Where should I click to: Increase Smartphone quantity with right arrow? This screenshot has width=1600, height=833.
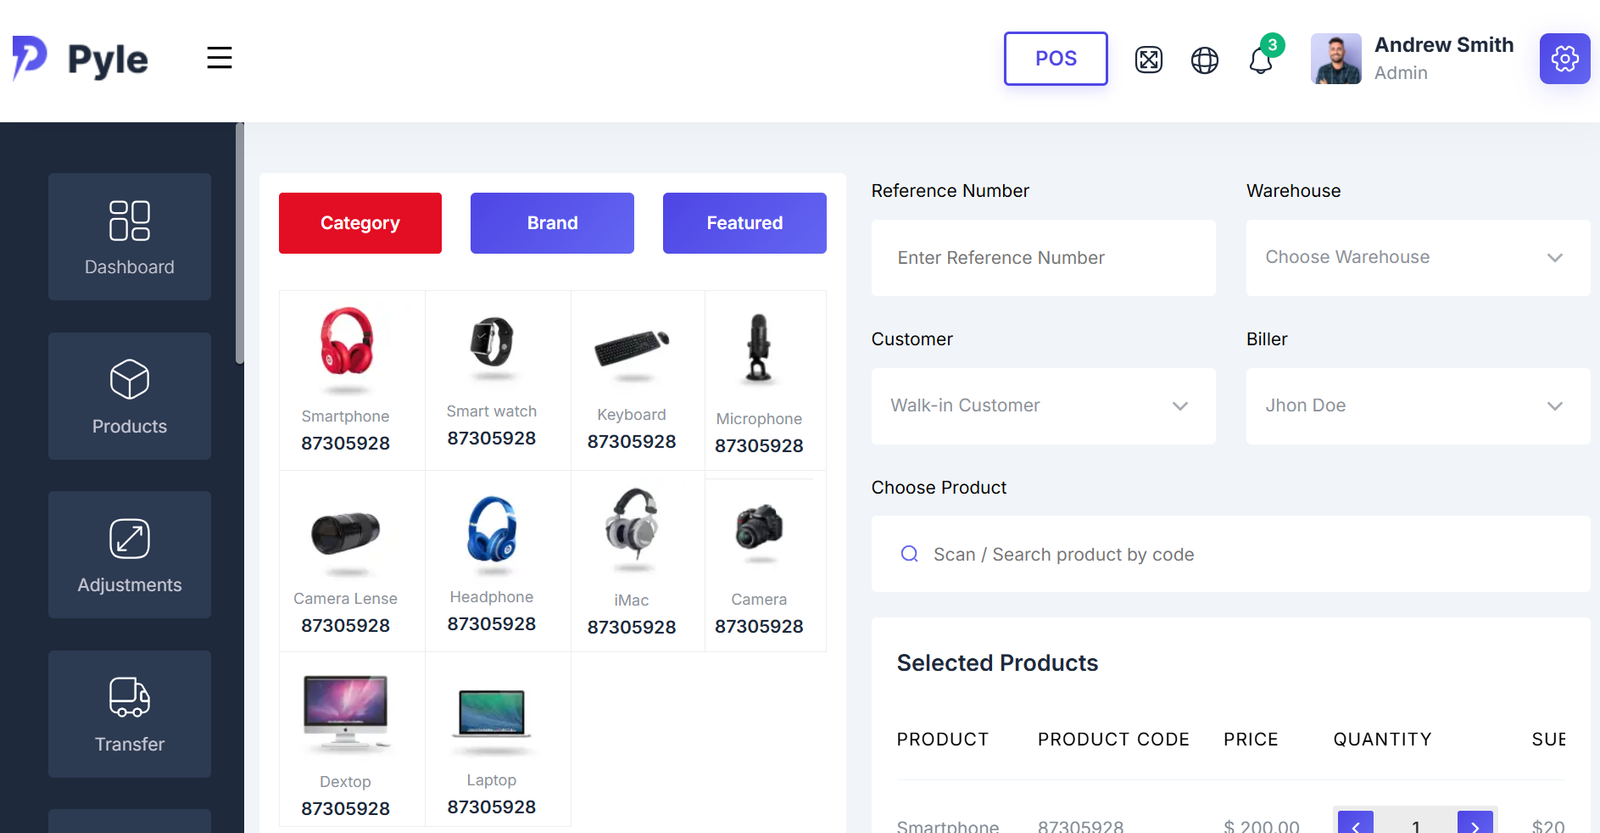[1475, 823]
